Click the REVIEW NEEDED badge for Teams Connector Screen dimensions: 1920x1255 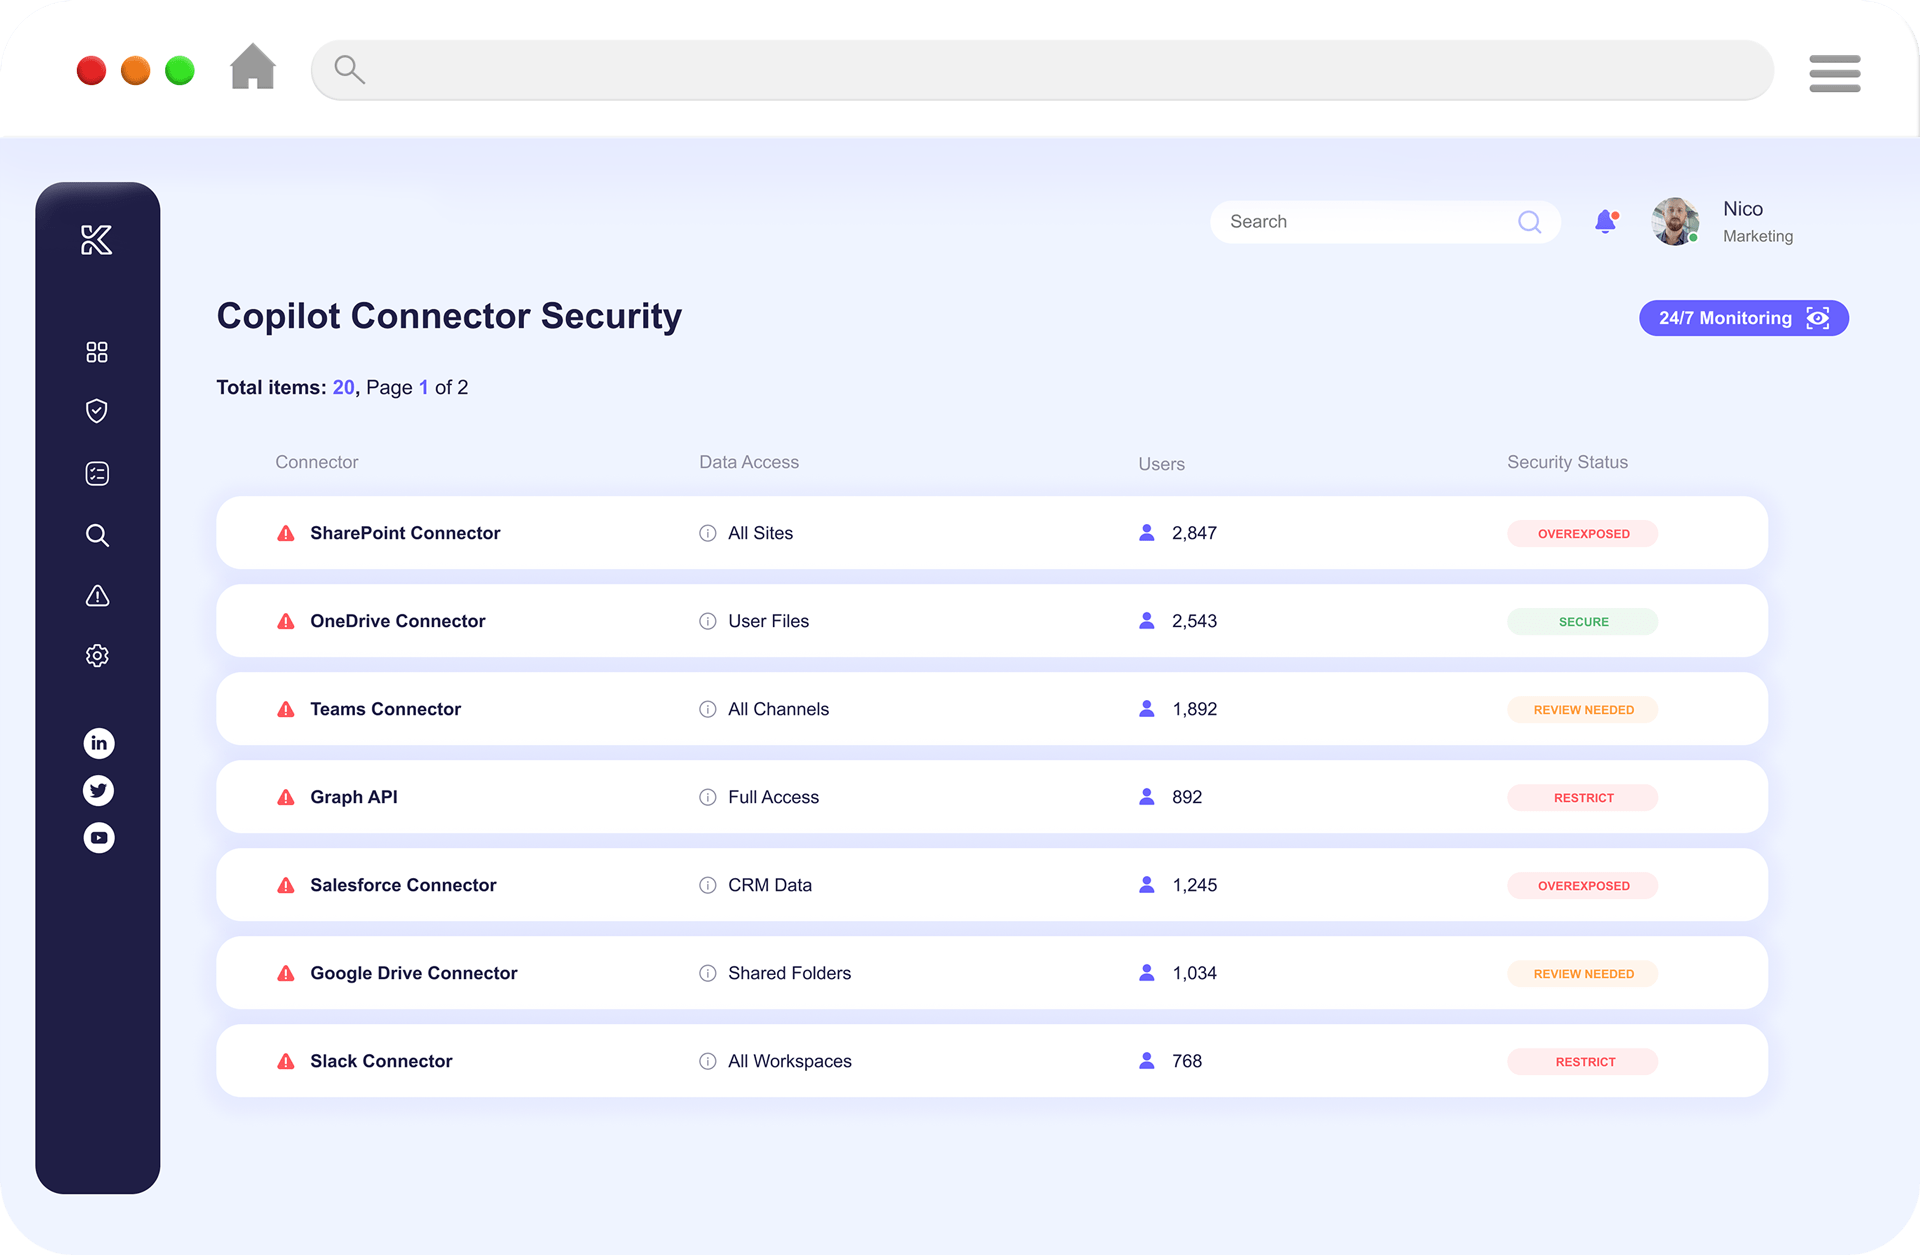(1582, 709)
